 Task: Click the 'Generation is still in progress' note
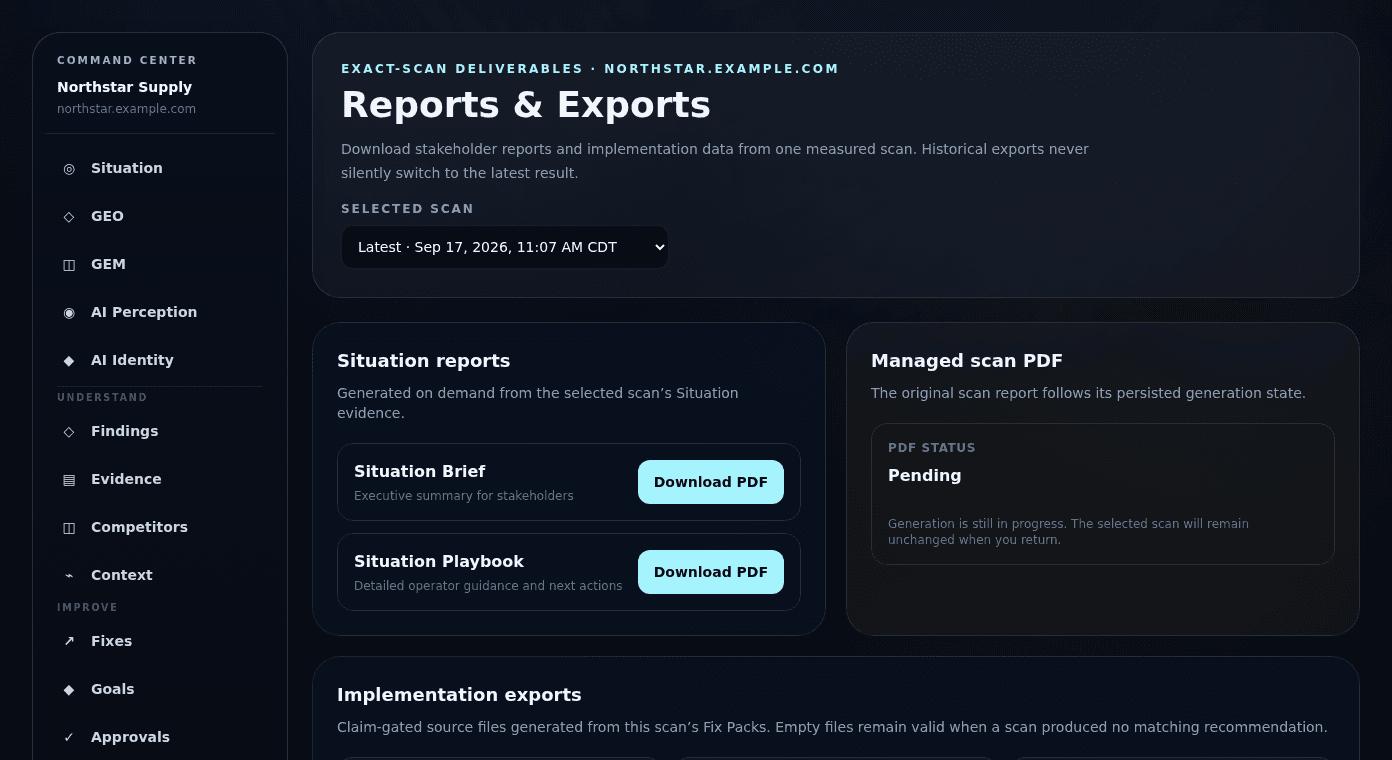(1068, 531)
